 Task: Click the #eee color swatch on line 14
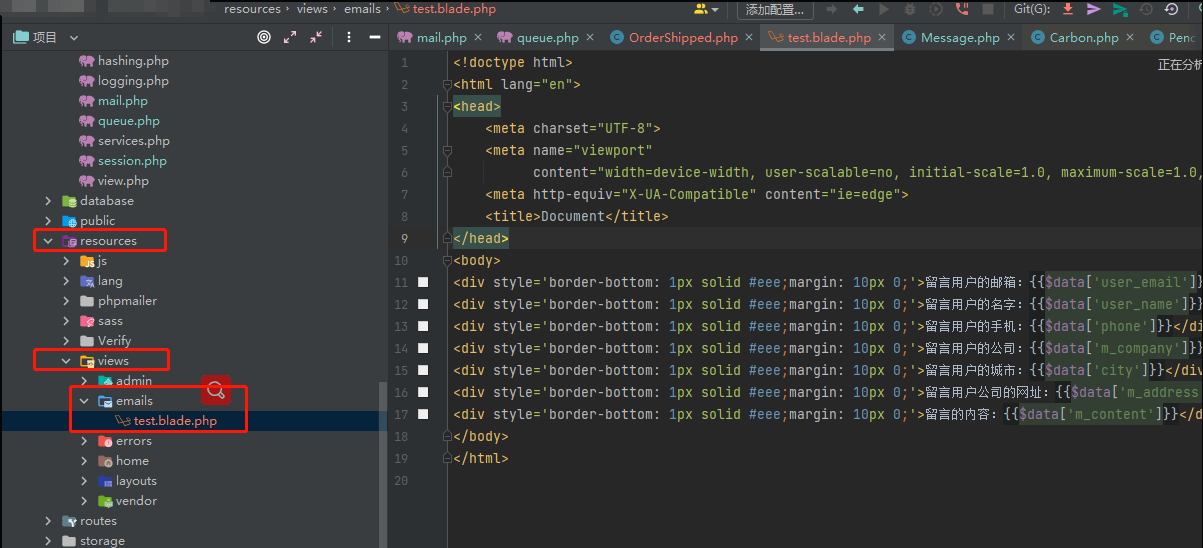click(423, 349)
